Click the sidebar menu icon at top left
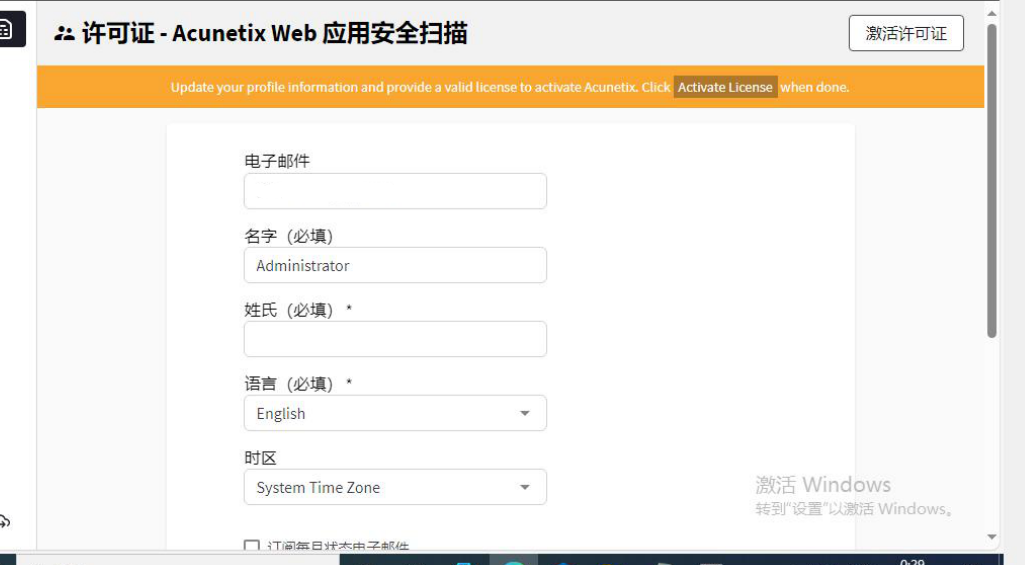 click(x=6, y=30)
